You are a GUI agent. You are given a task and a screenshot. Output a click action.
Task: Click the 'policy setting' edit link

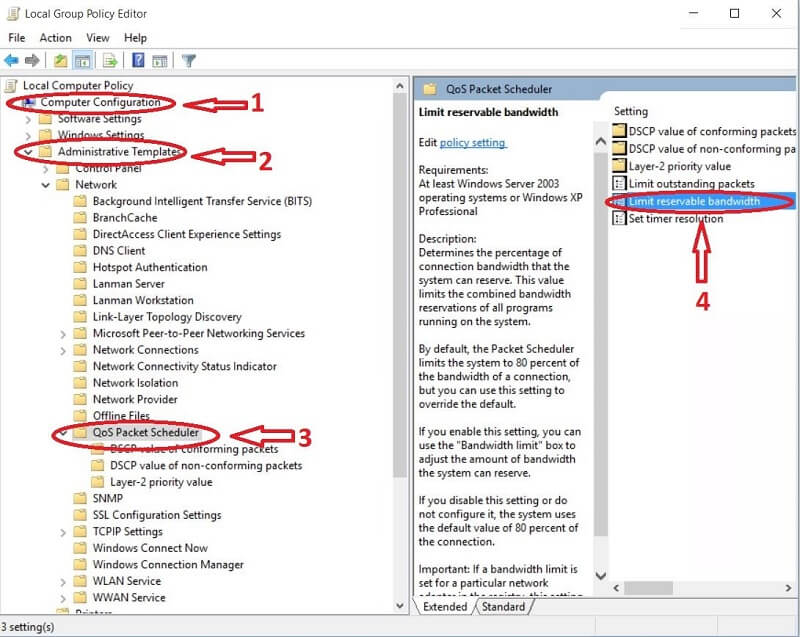[x=473, y=143]
